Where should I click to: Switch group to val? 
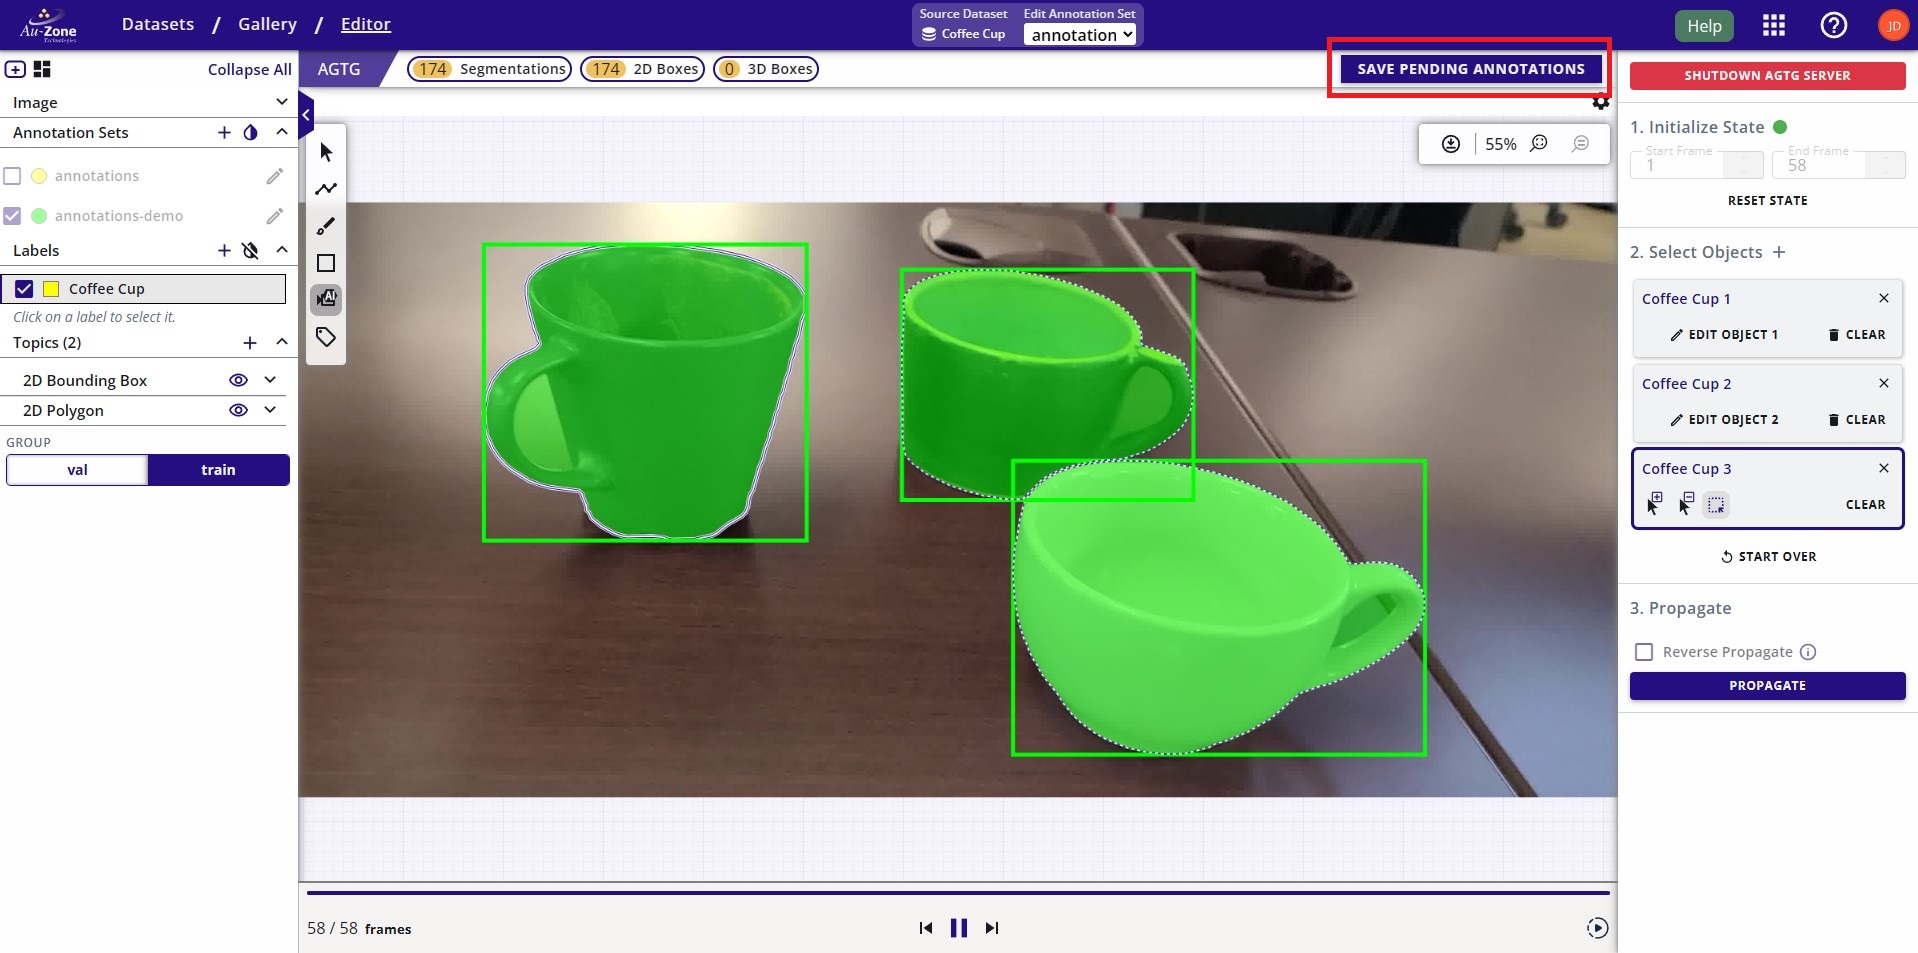point(77,470)
